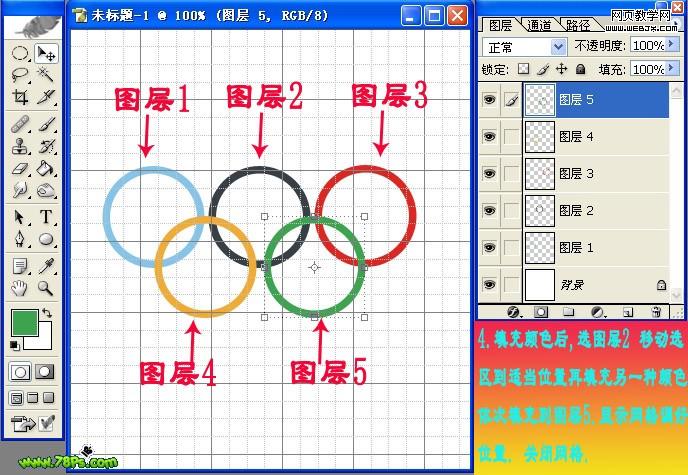688x475 pixels.
Task: Hide 图层 2 with its eye icon
Action: click(x=489, y=211)
